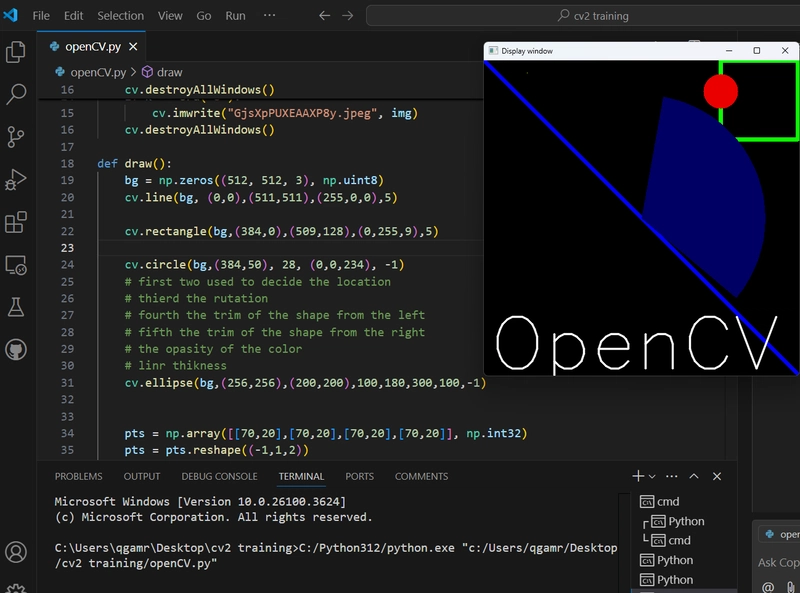This screenshot has width=800, height=593.
Task: Expand the hidden menus ellipsis
Action: (x=269, y=16)
